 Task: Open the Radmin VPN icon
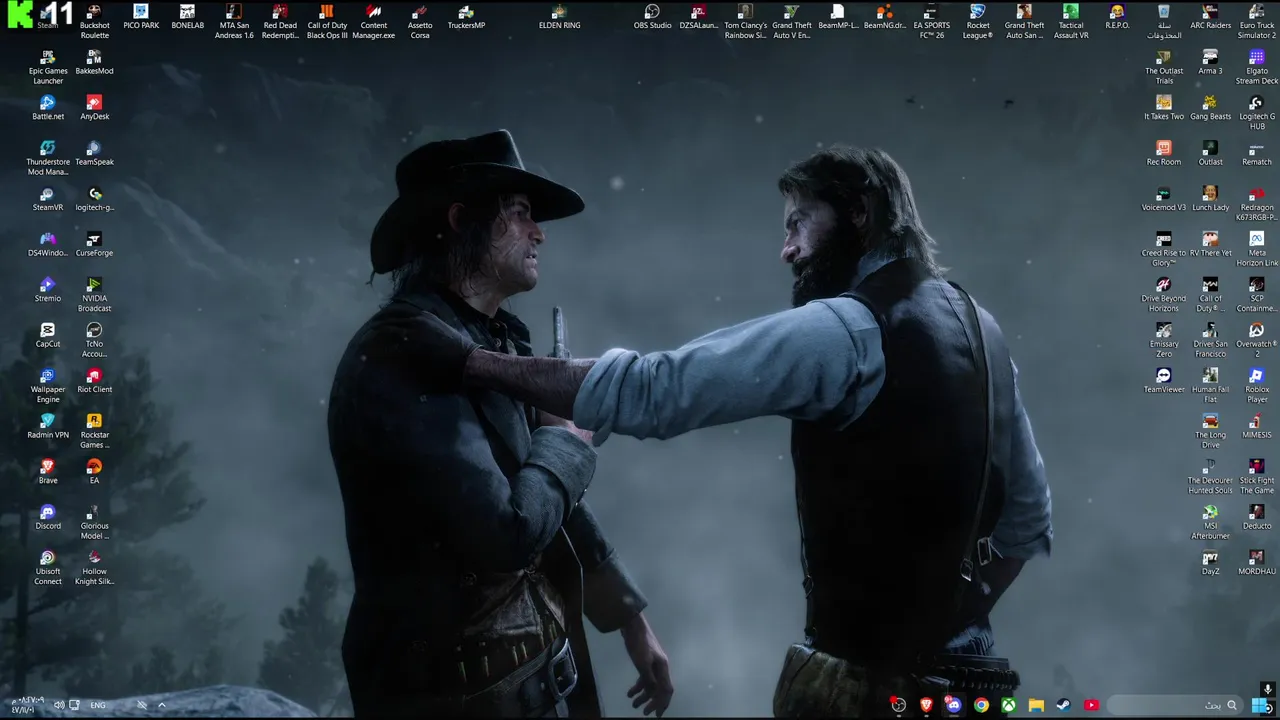48,427
